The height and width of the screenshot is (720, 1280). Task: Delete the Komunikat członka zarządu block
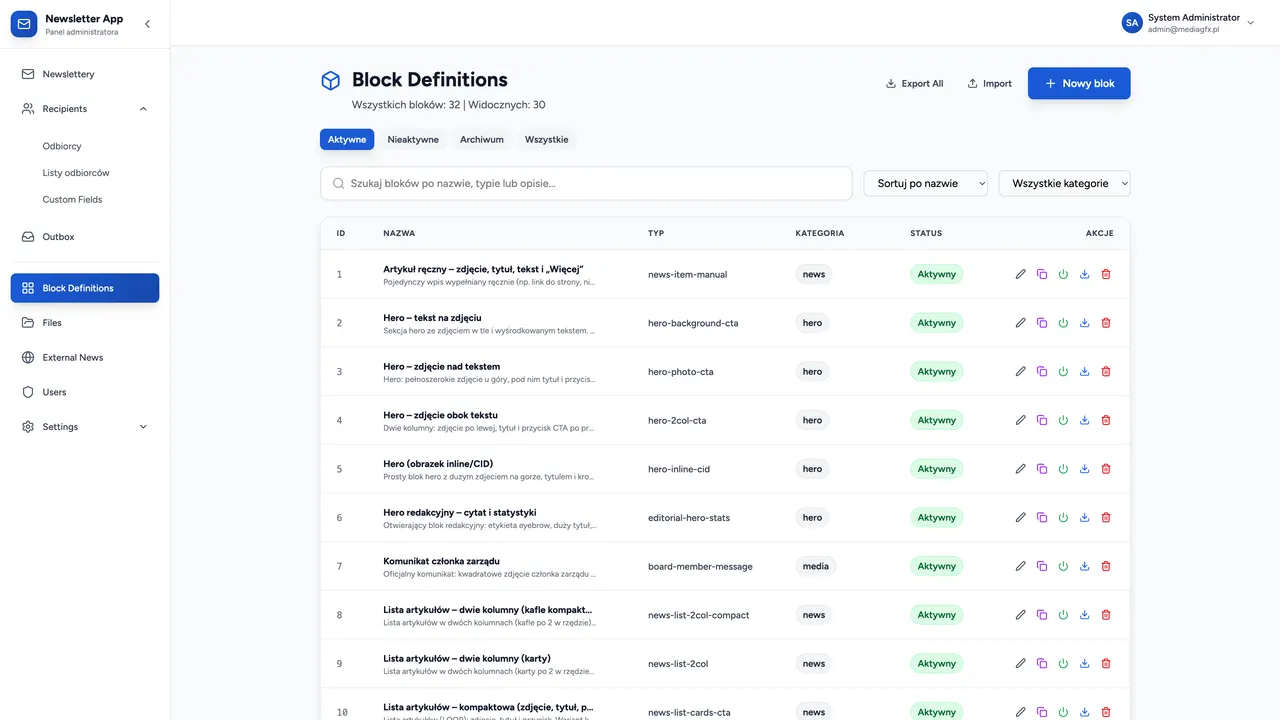click(x=1106, y=566)
